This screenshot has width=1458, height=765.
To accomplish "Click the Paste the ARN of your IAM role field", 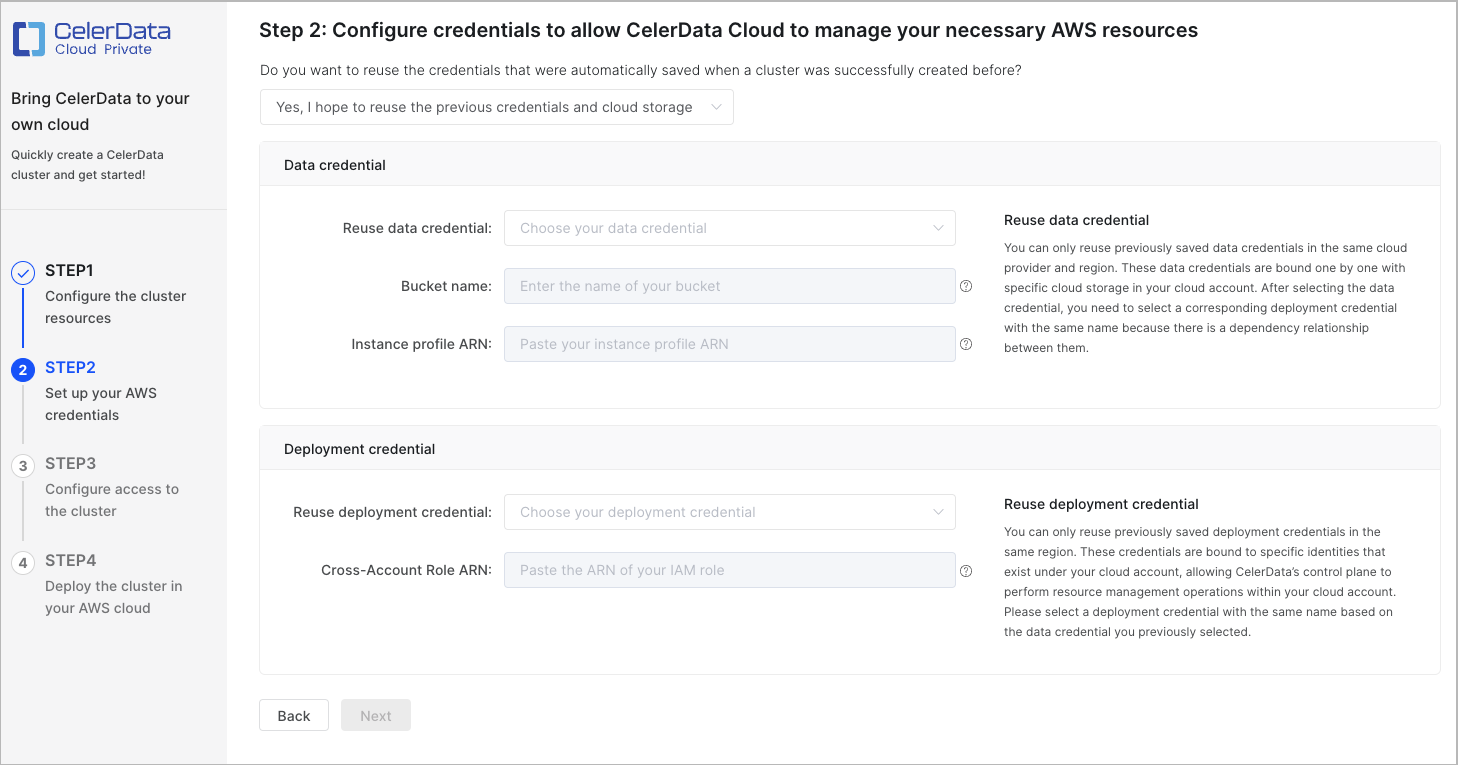I will click(730, 570).
